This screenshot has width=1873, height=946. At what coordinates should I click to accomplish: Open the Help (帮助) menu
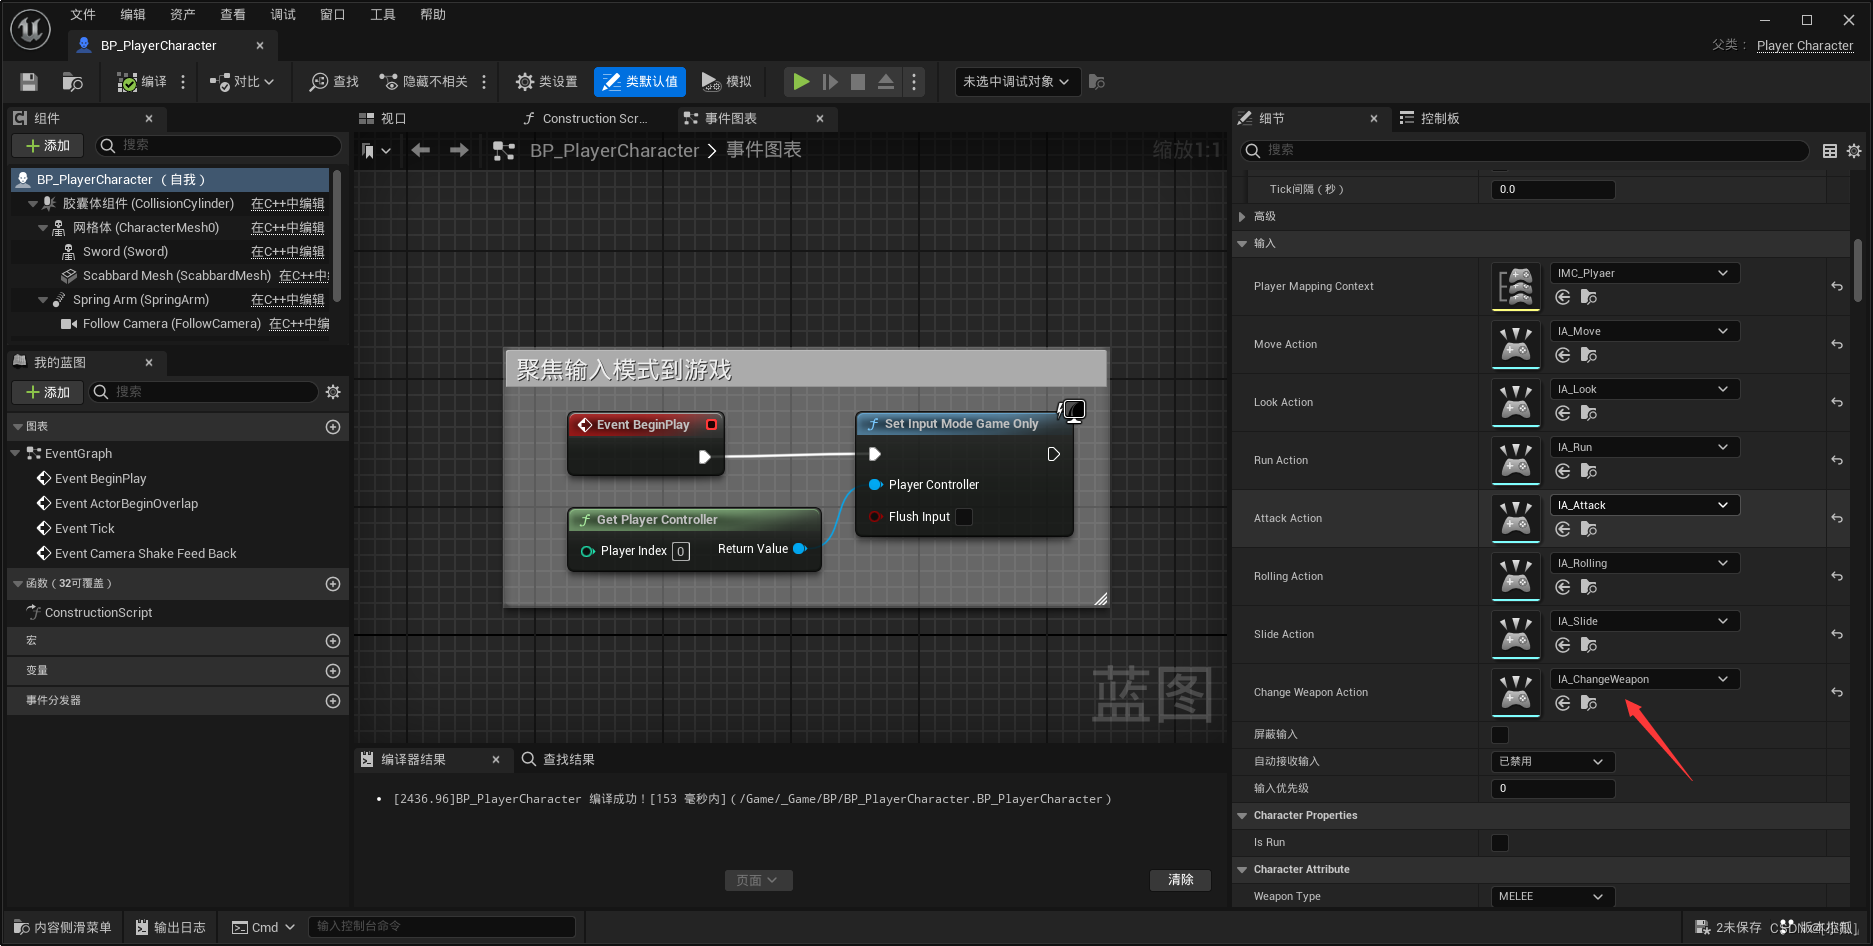pyautogui.click(x=433, y=14)
